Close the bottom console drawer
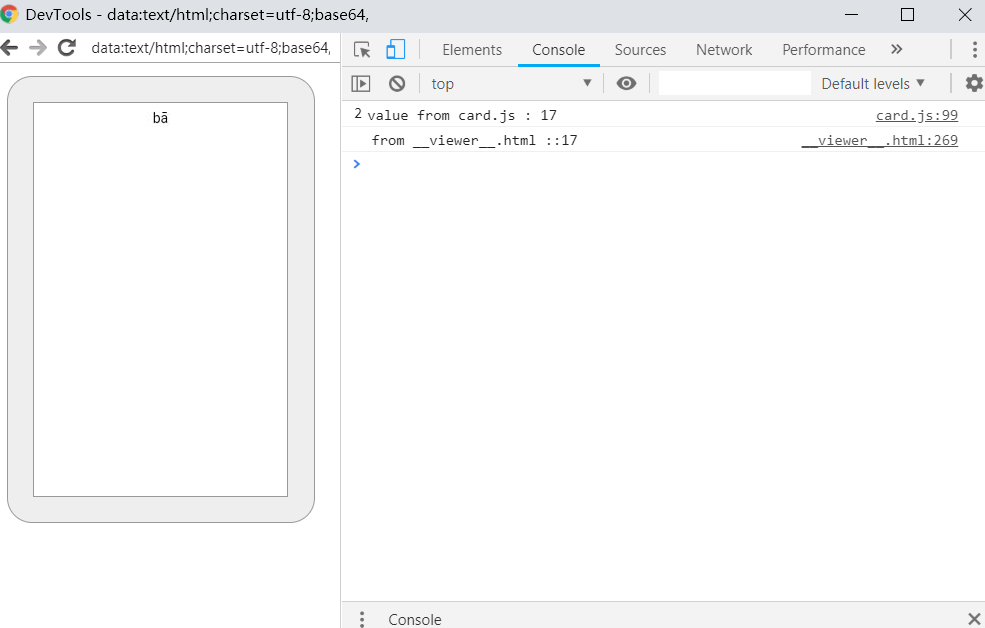Viewport: 985px width, 628px height. click(974, 619)
